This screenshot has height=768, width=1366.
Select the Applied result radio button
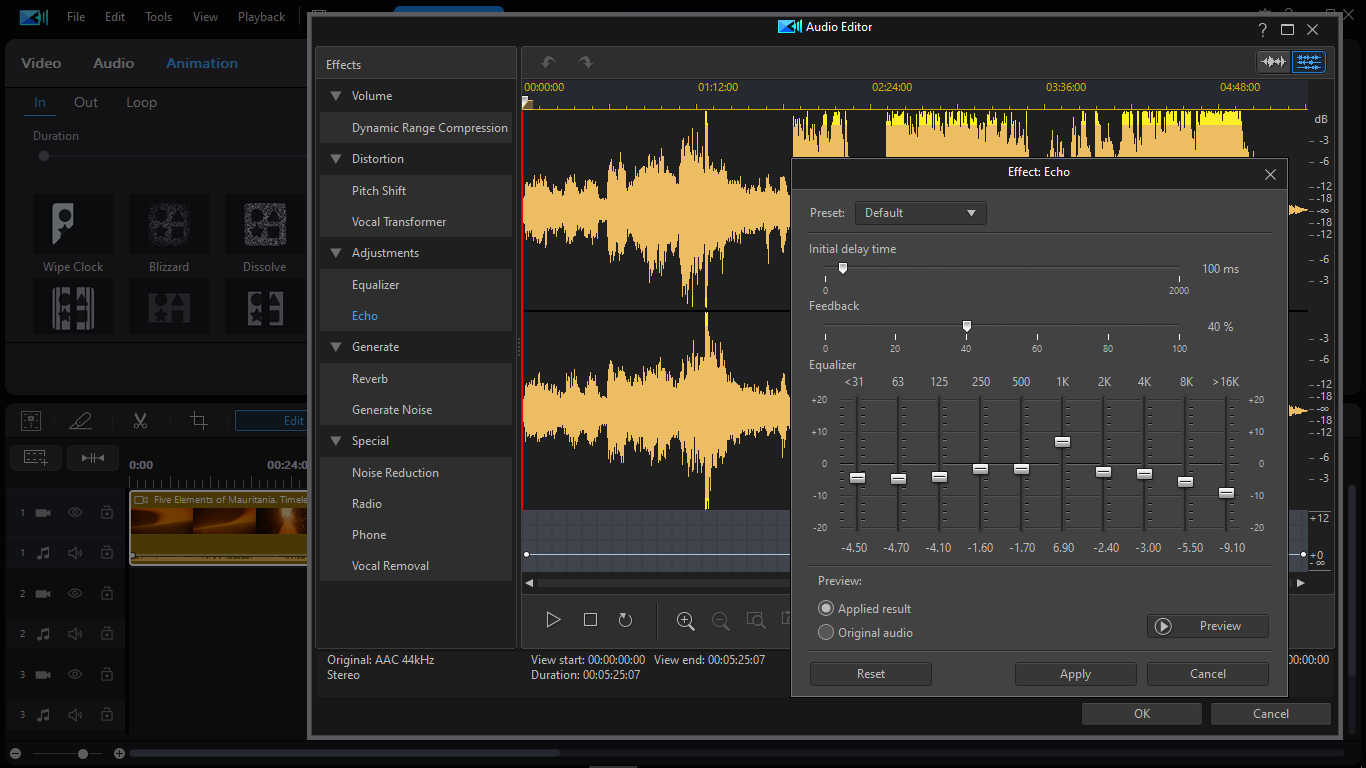(x=826, y=608)
